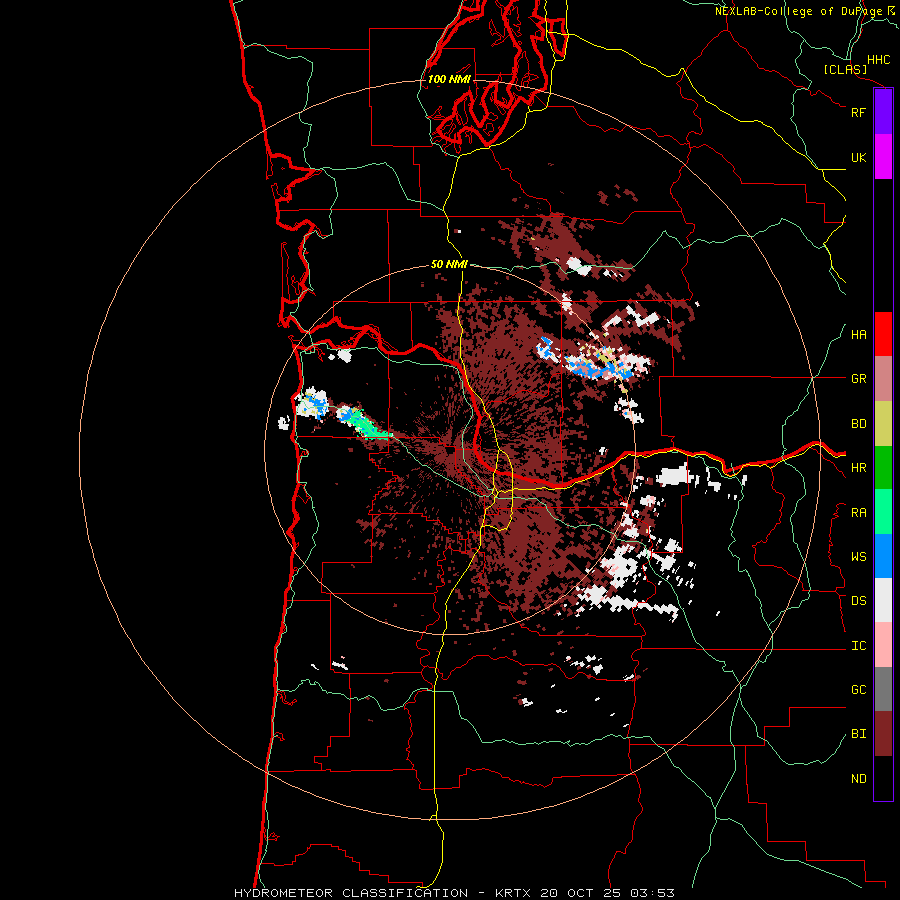
Task: Click the UK magenta legend swatch
Action: tap(883, 157)
